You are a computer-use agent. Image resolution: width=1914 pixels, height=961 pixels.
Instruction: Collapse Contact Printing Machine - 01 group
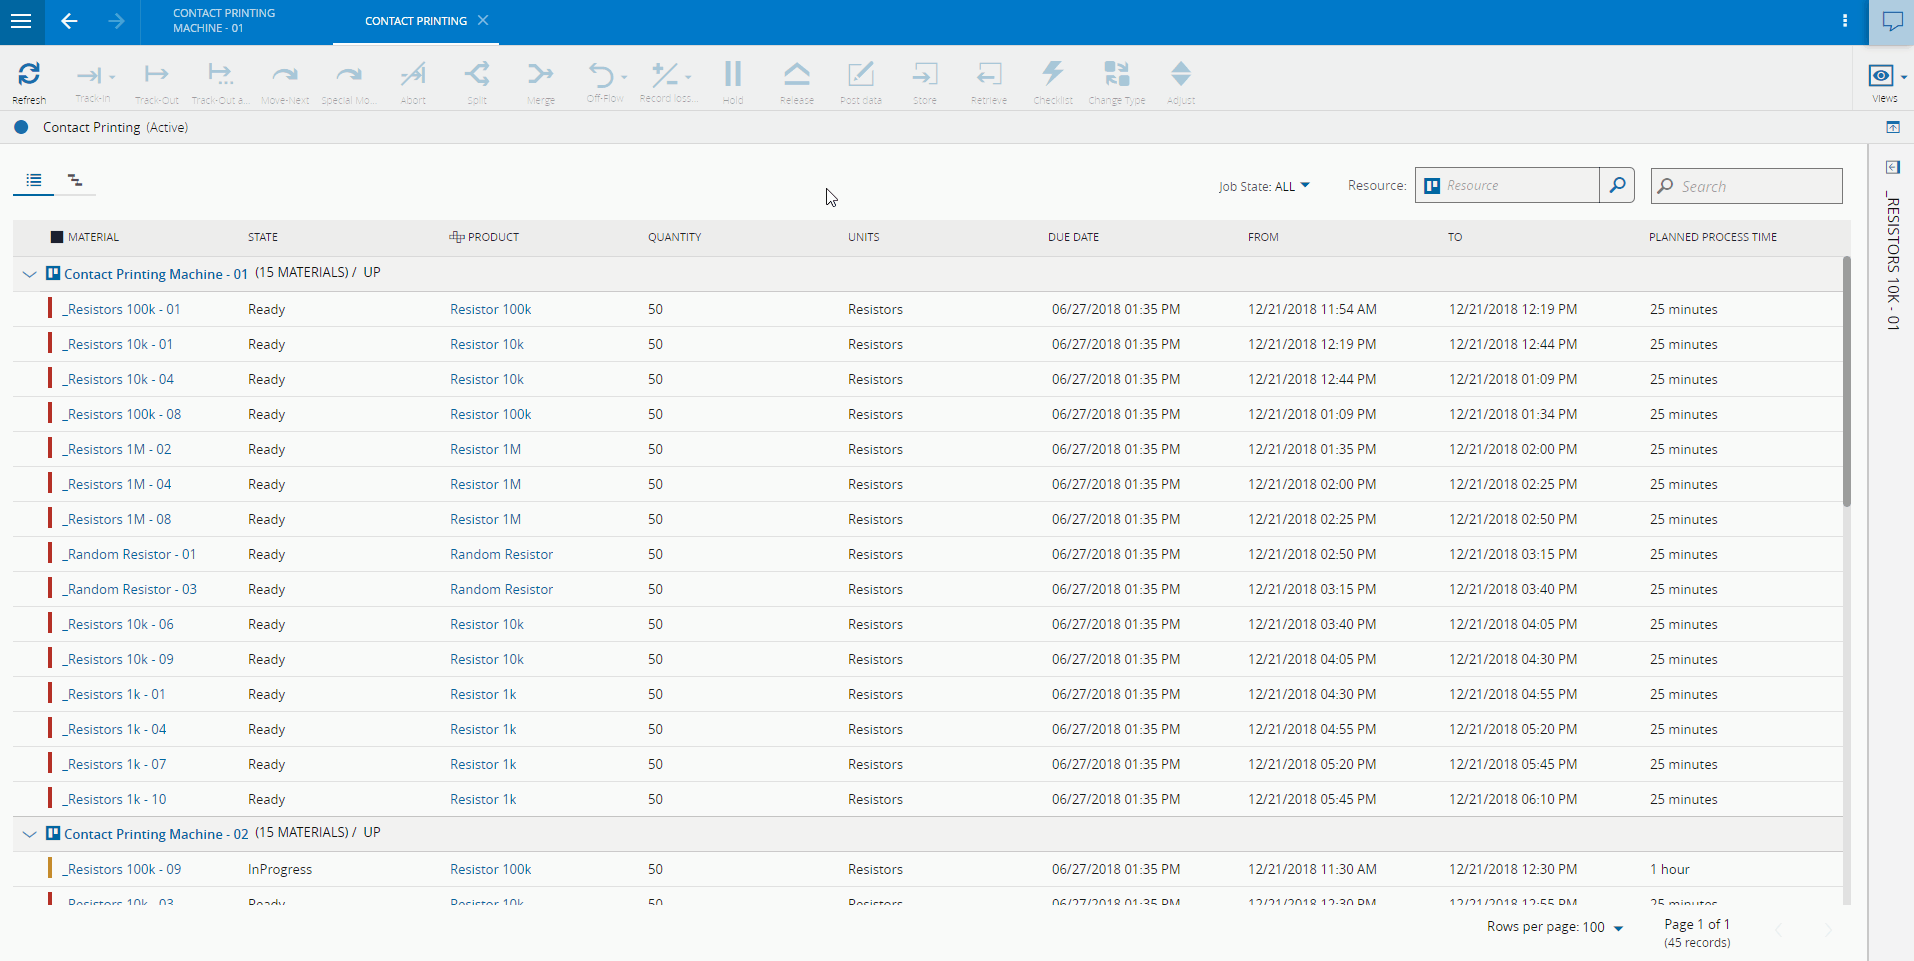(x=29, y=274)
